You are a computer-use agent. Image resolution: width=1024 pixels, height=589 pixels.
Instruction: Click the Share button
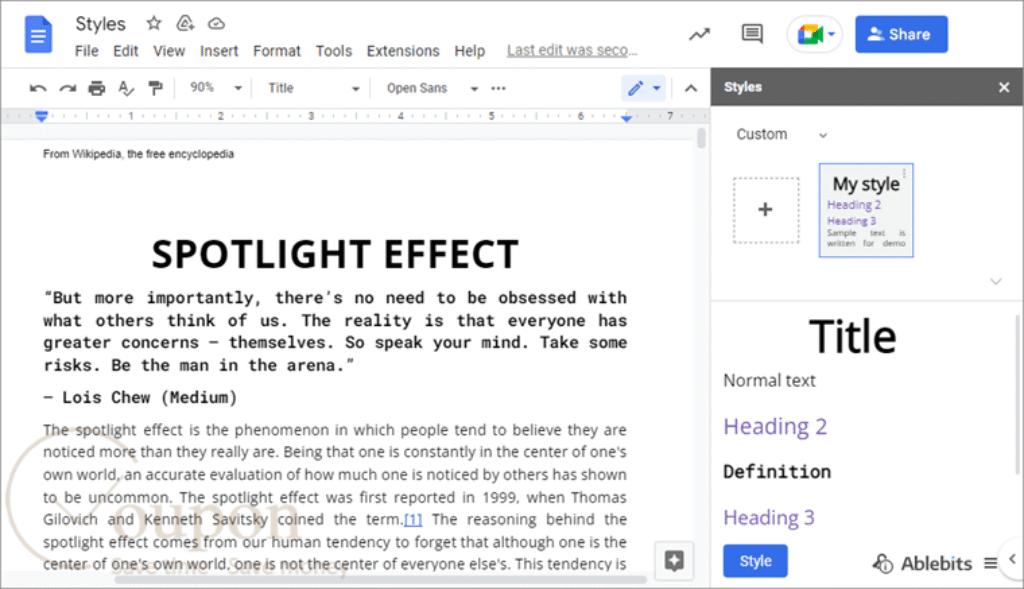tap(901, 34)
